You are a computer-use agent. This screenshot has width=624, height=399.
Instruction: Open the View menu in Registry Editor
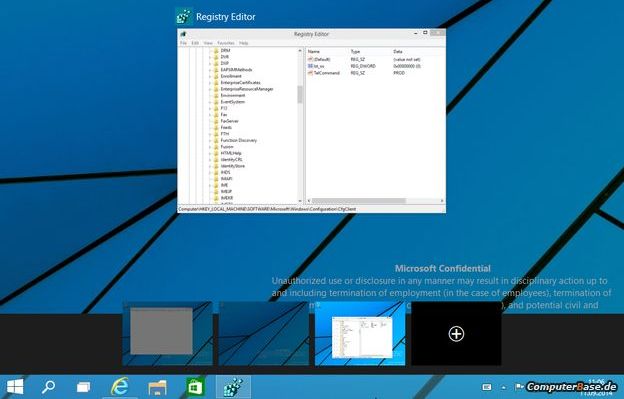coord(208,43)
